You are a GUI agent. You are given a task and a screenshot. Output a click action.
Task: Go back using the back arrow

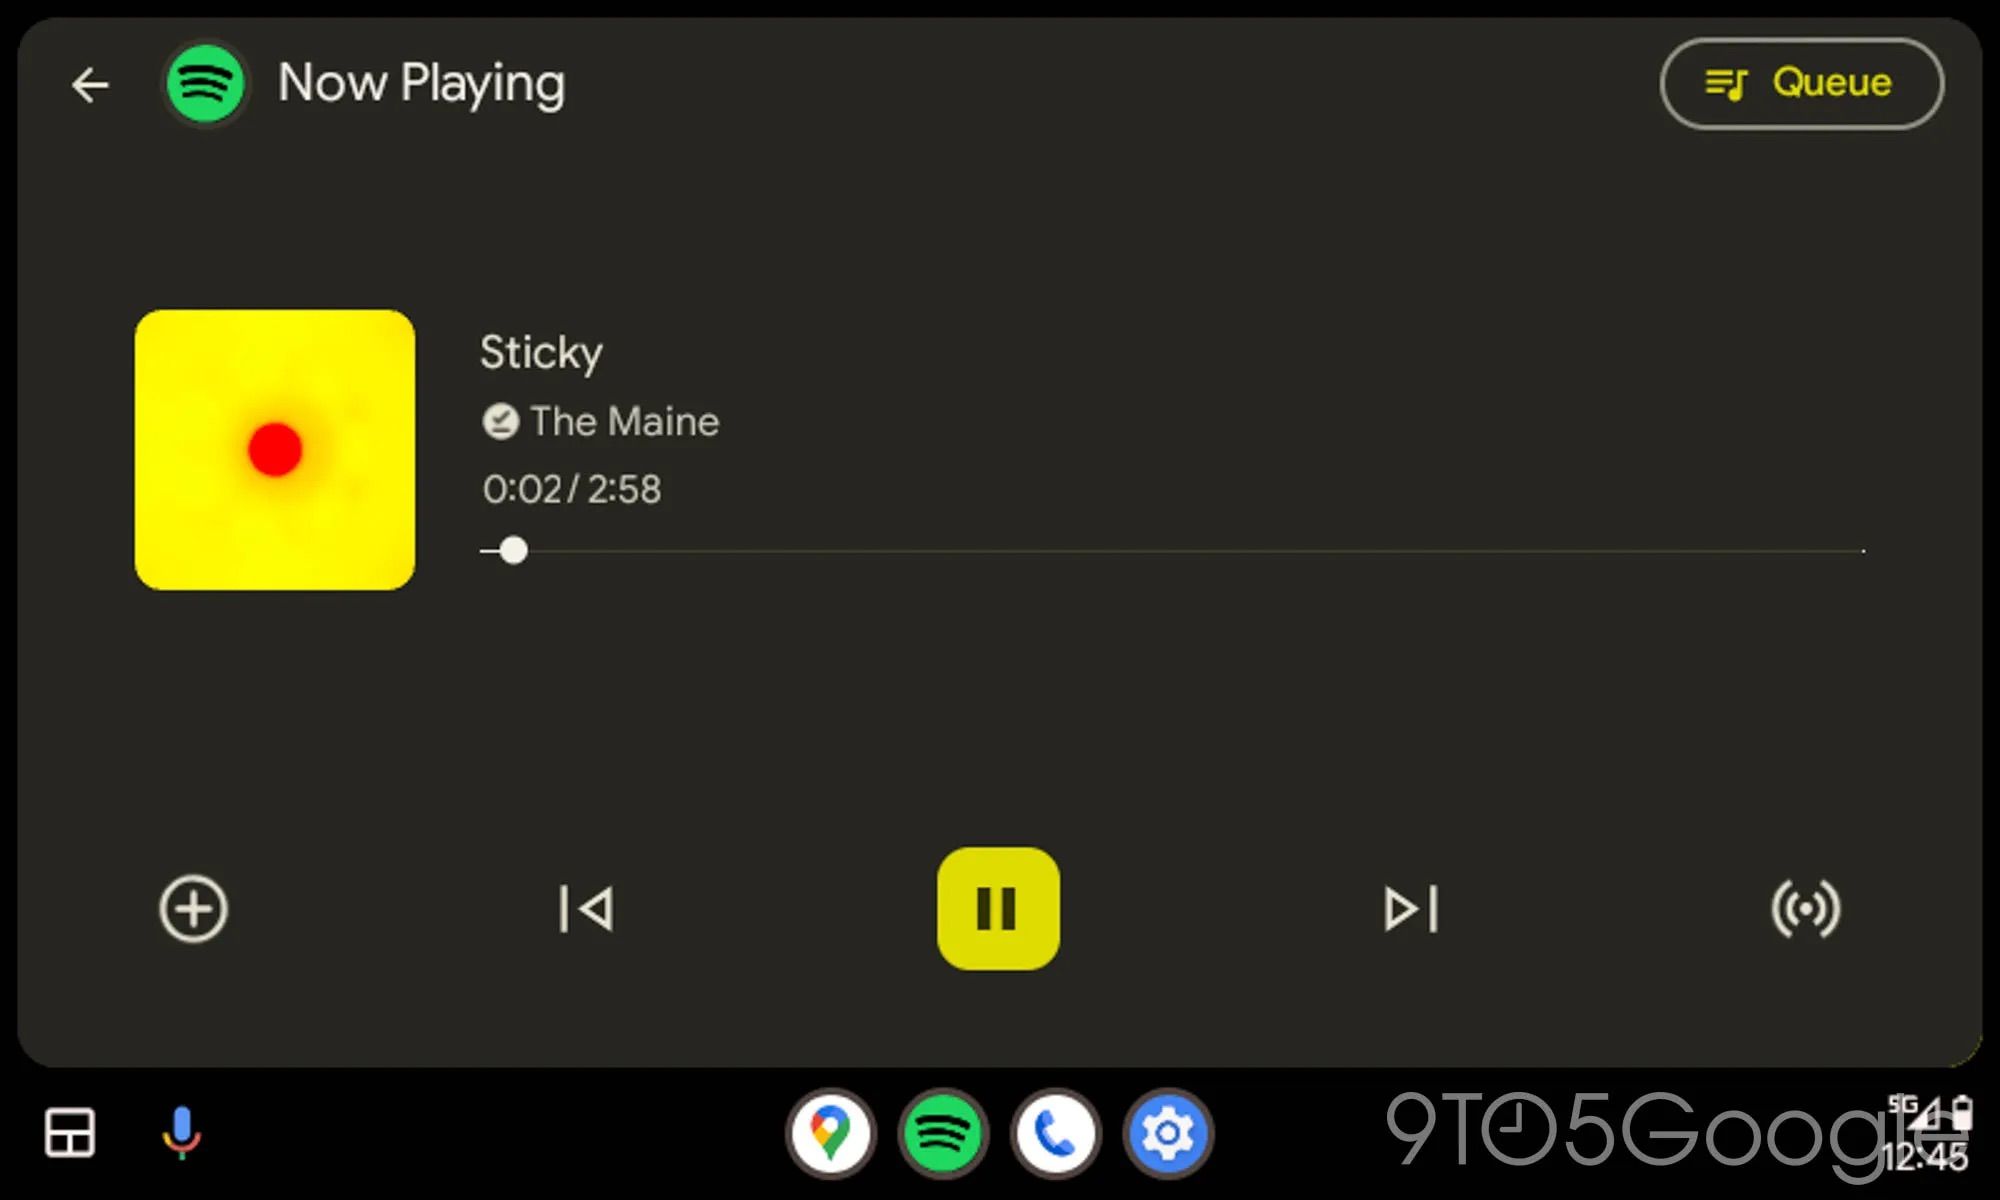pyautogui.click(x=90, y=83)
